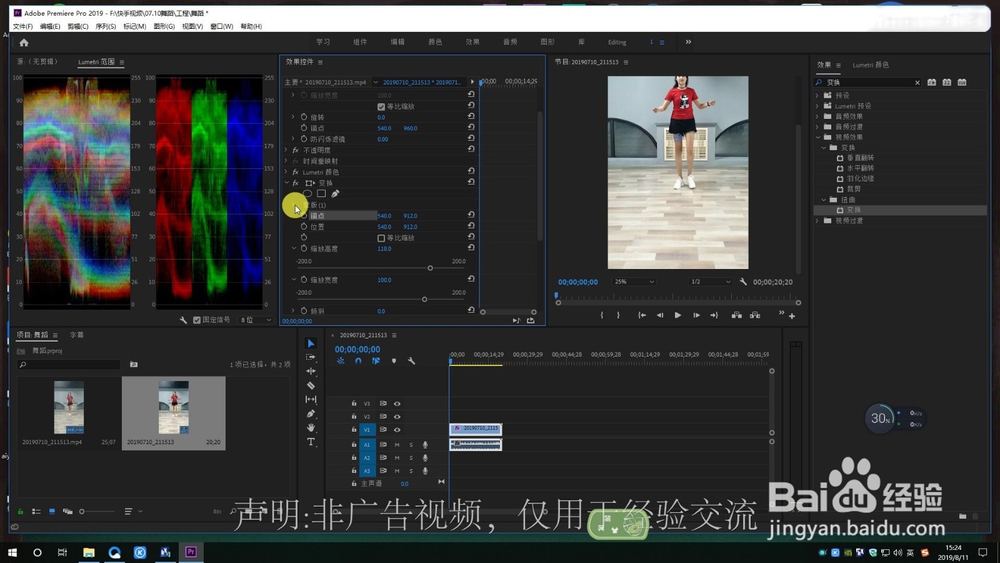Screen dimensions: 1000x563
Task: Filter accelerated effects in Effects panel
Action: (931, 82)
